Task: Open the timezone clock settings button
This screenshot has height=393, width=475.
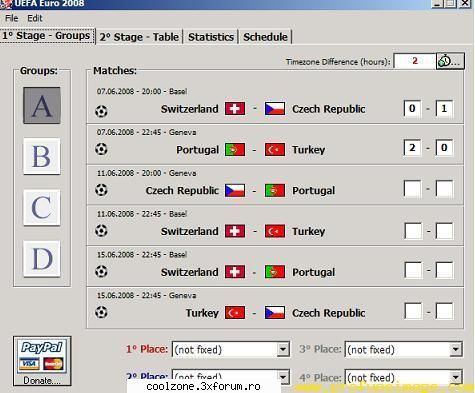Action: pos(450,61)
